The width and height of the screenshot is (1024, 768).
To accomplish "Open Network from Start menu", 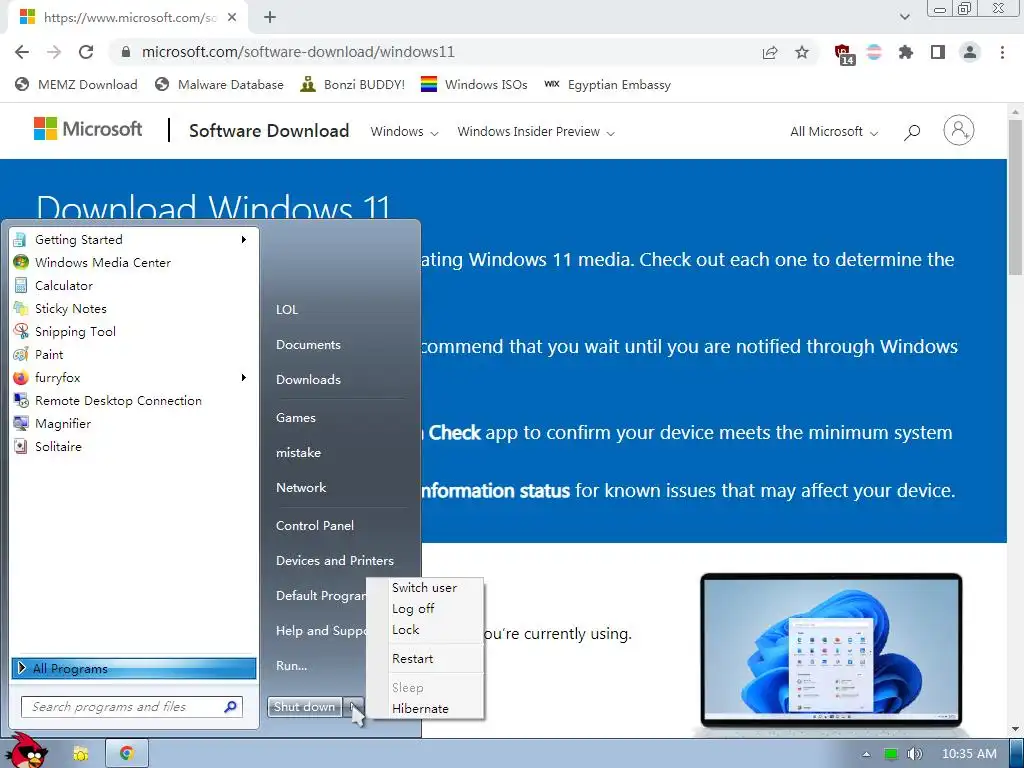I will pos(300,488).
